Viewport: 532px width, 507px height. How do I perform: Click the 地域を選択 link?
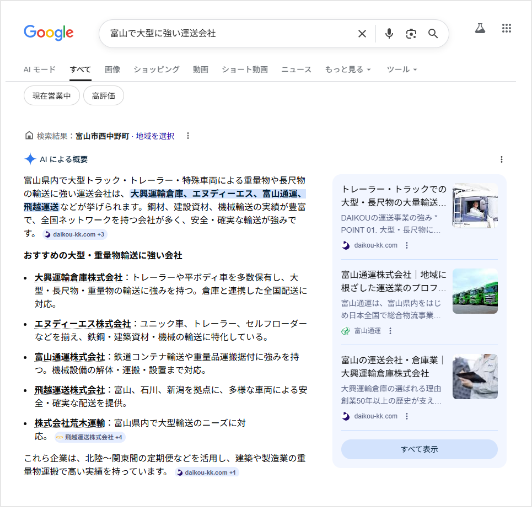tap(155, 136)
